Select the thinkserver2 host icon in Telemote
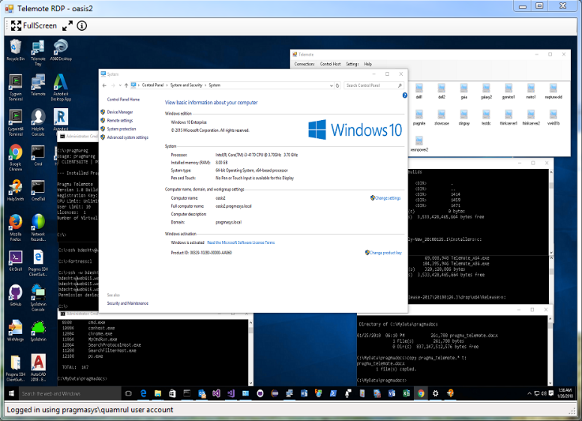The height and width of the screenshot is (421, 582). pos(531,118)
